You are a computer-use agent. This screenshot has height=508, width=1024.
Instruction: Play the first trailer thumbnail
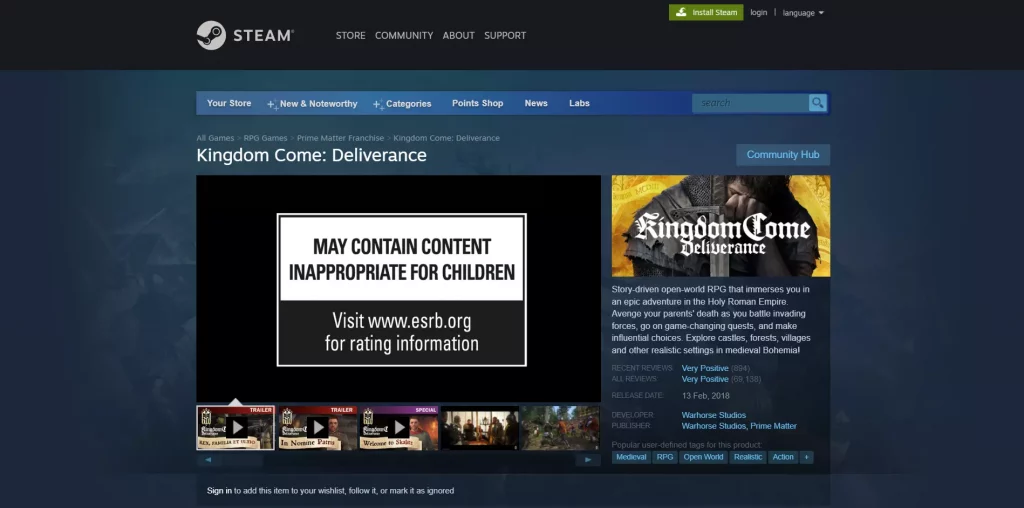point(236,428)
